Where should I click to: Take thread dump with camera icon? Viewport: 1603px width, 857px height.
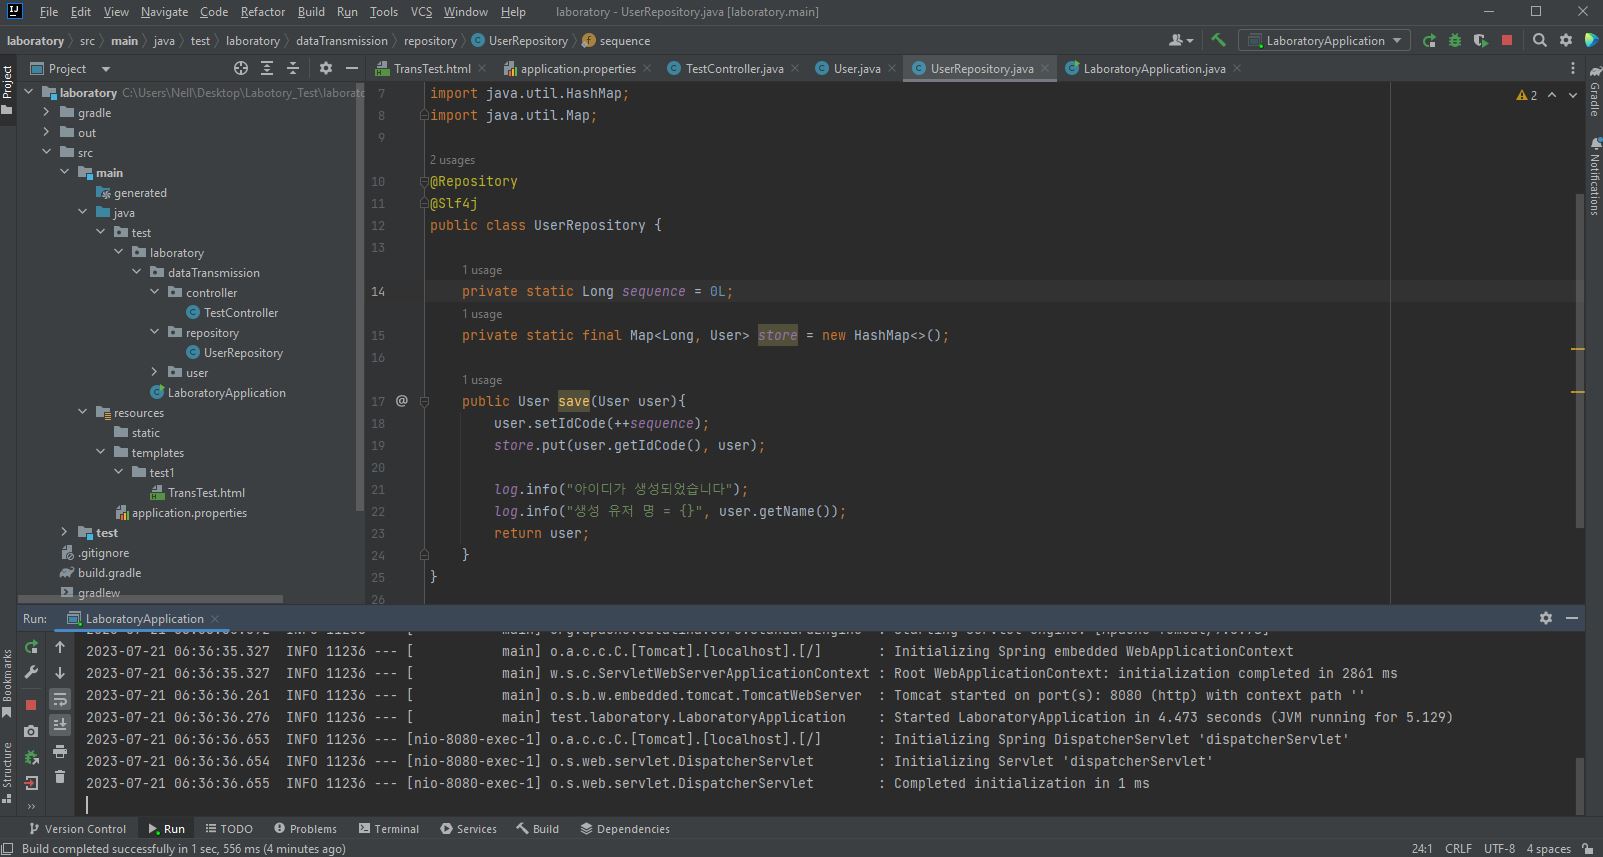point(31,731)
